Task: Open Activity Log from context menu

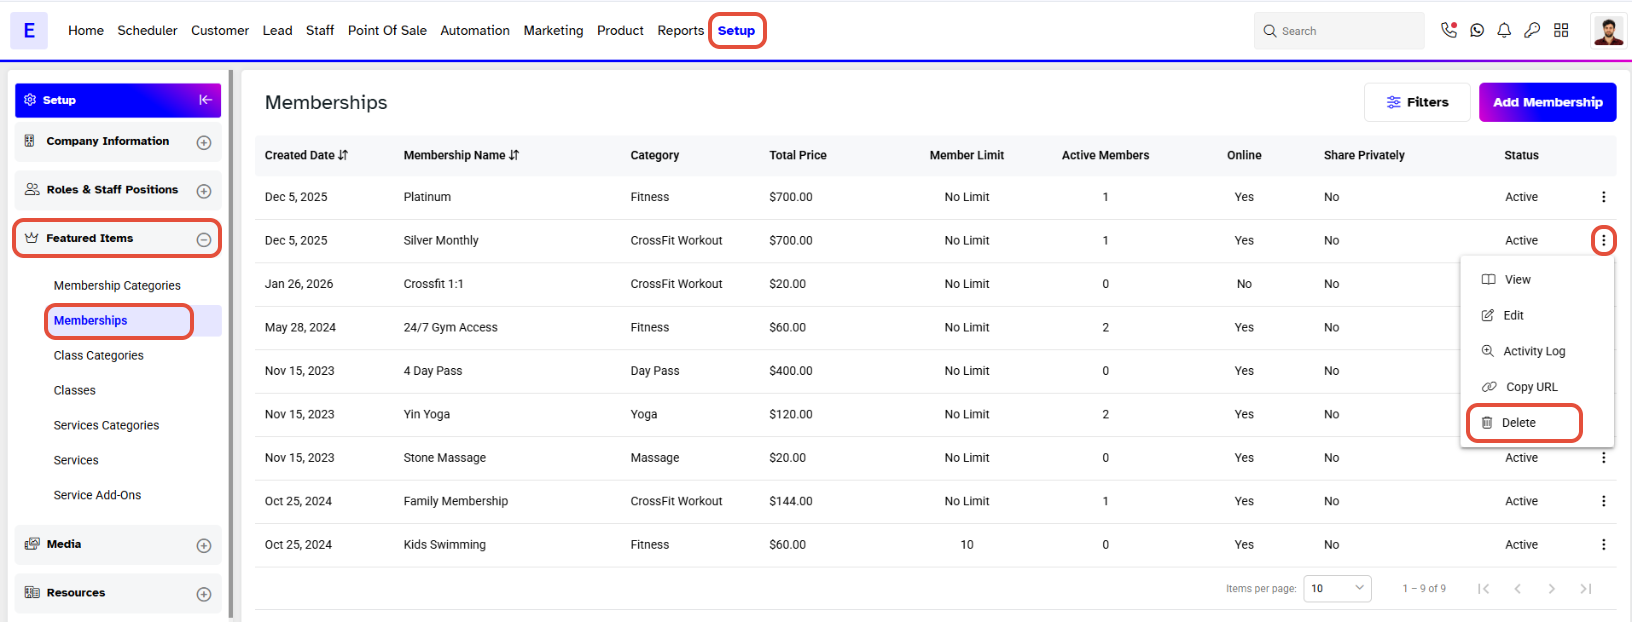Action: 1537,351
